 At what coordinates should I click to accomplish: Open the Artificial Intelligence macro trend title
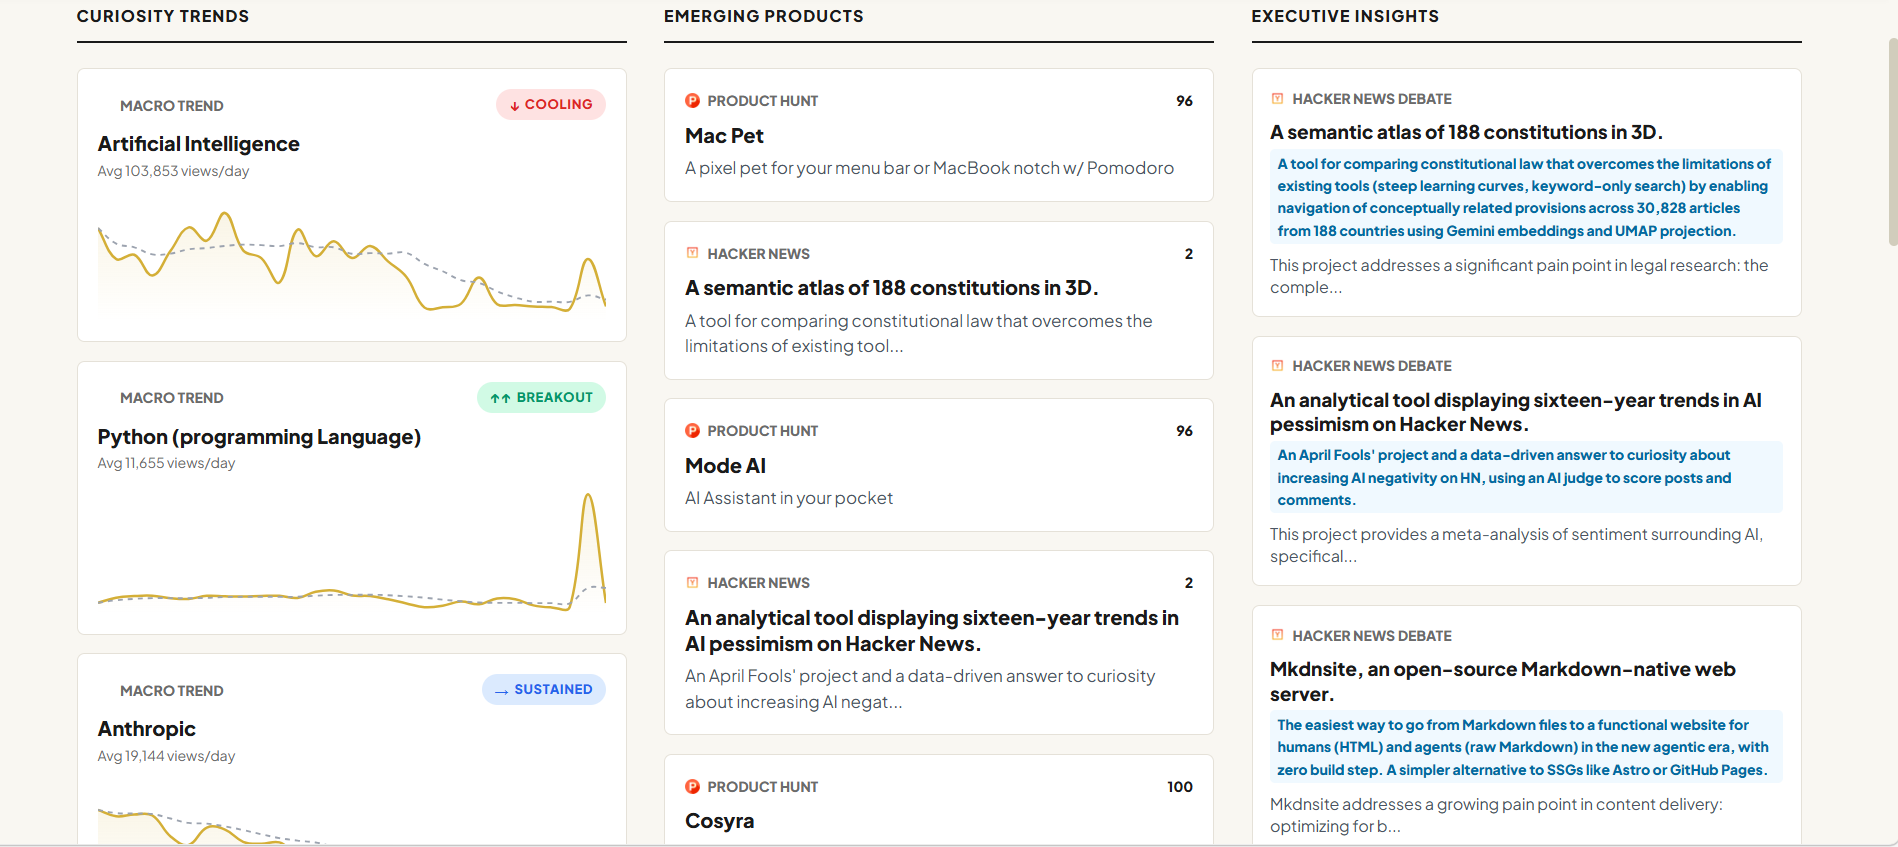coord(198,144)
